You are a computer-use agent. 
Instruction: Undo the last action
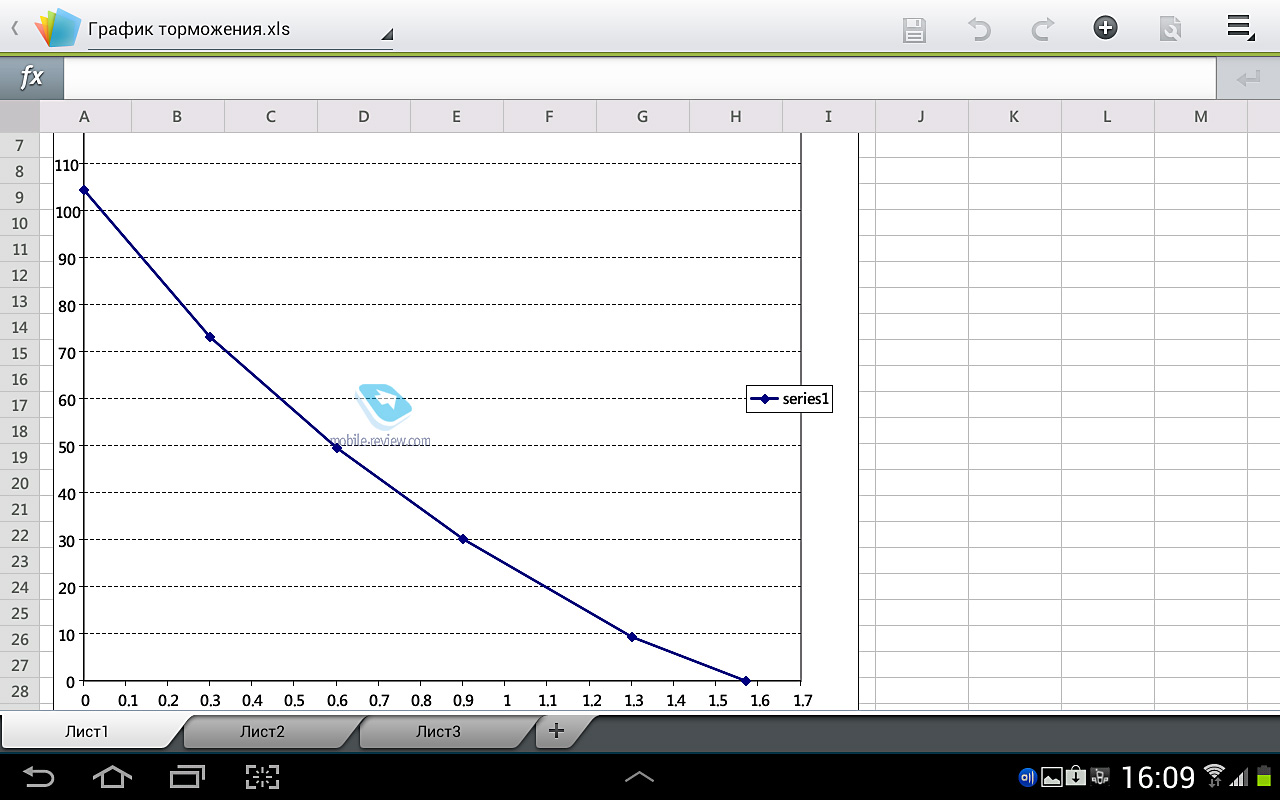(979, 29)
